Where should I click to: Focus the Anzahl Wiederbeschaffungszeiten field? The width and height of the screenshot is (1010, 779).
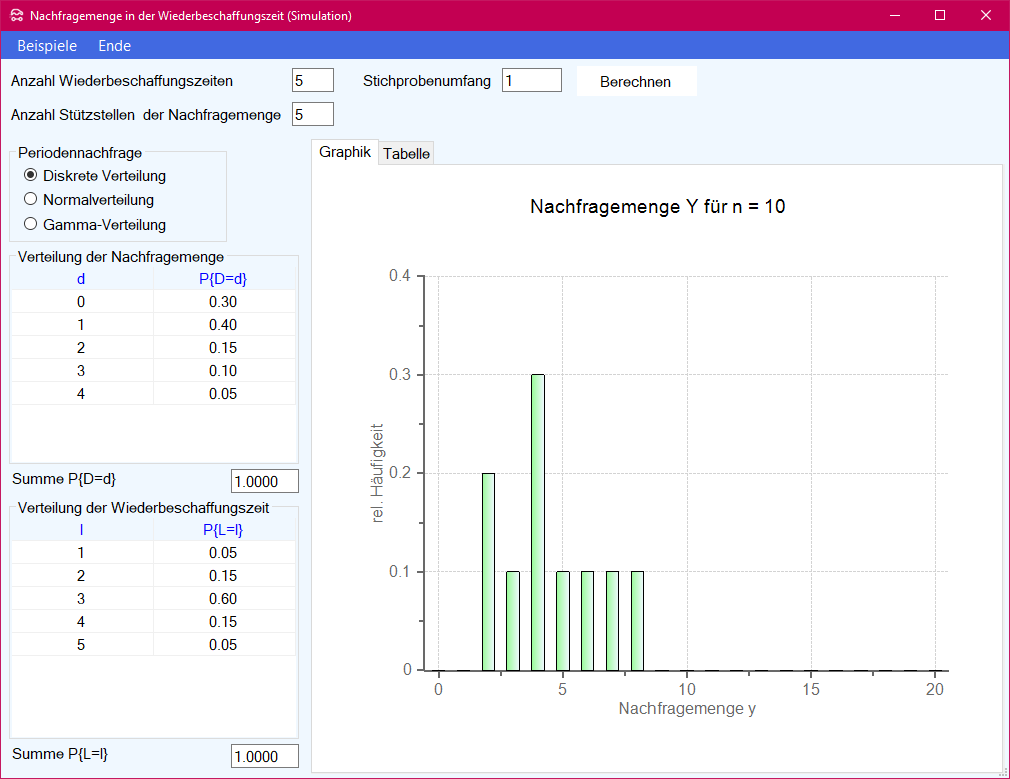[312, 80]
